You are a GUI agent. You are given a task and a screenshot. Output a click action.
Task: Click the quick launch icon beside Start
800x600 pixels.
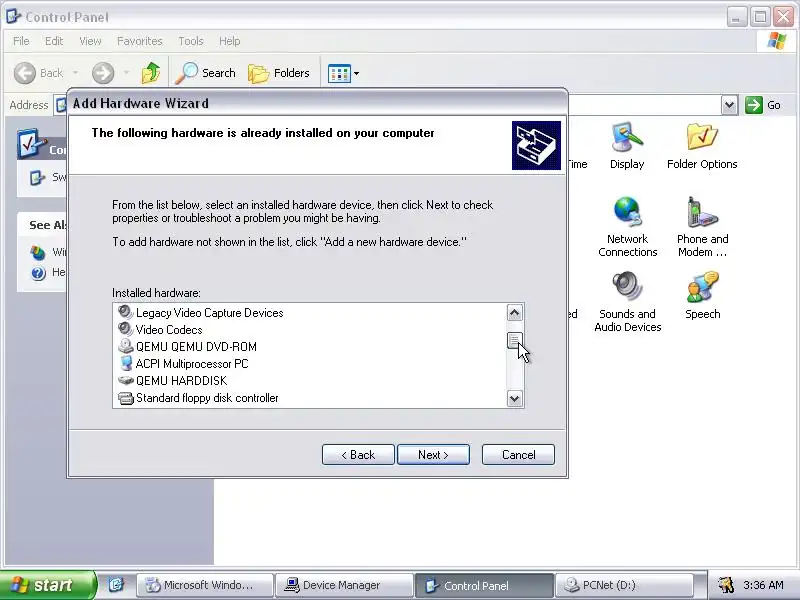[116, 585]
